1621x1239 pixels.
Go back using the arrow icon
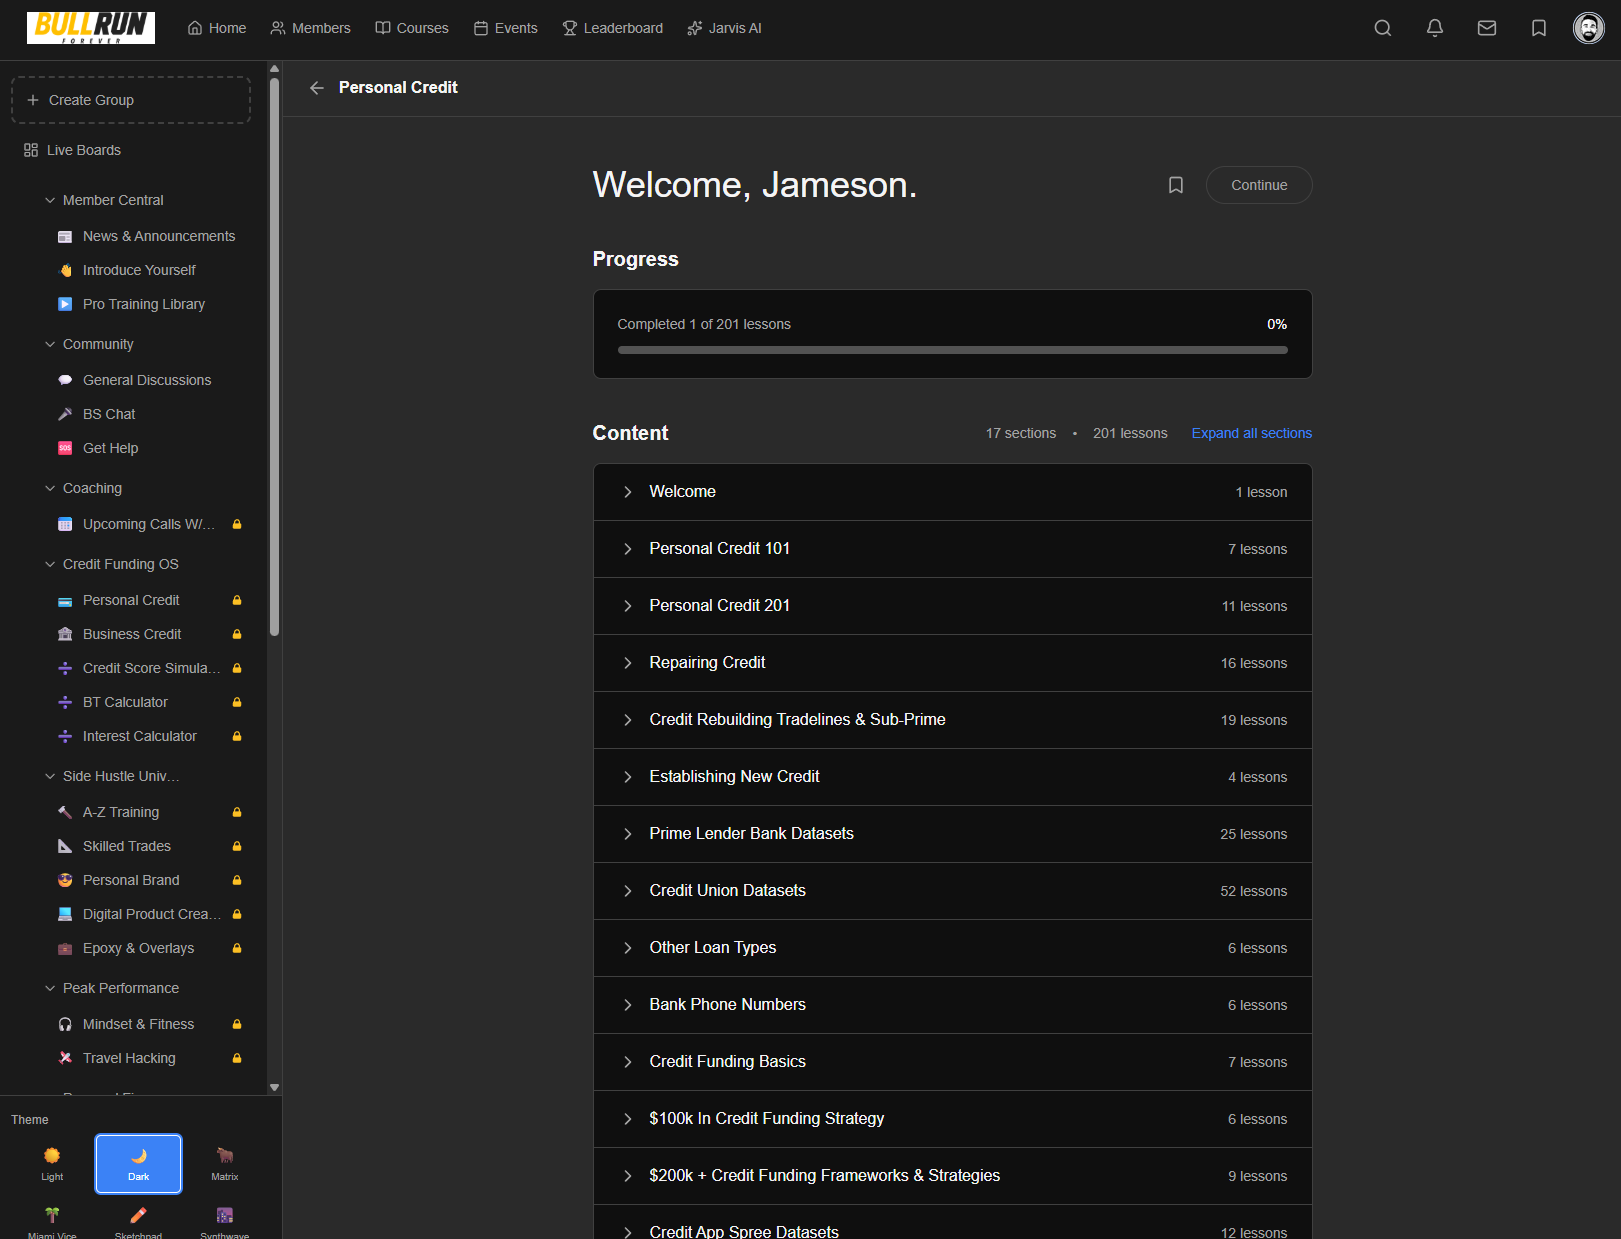point(317,88)
